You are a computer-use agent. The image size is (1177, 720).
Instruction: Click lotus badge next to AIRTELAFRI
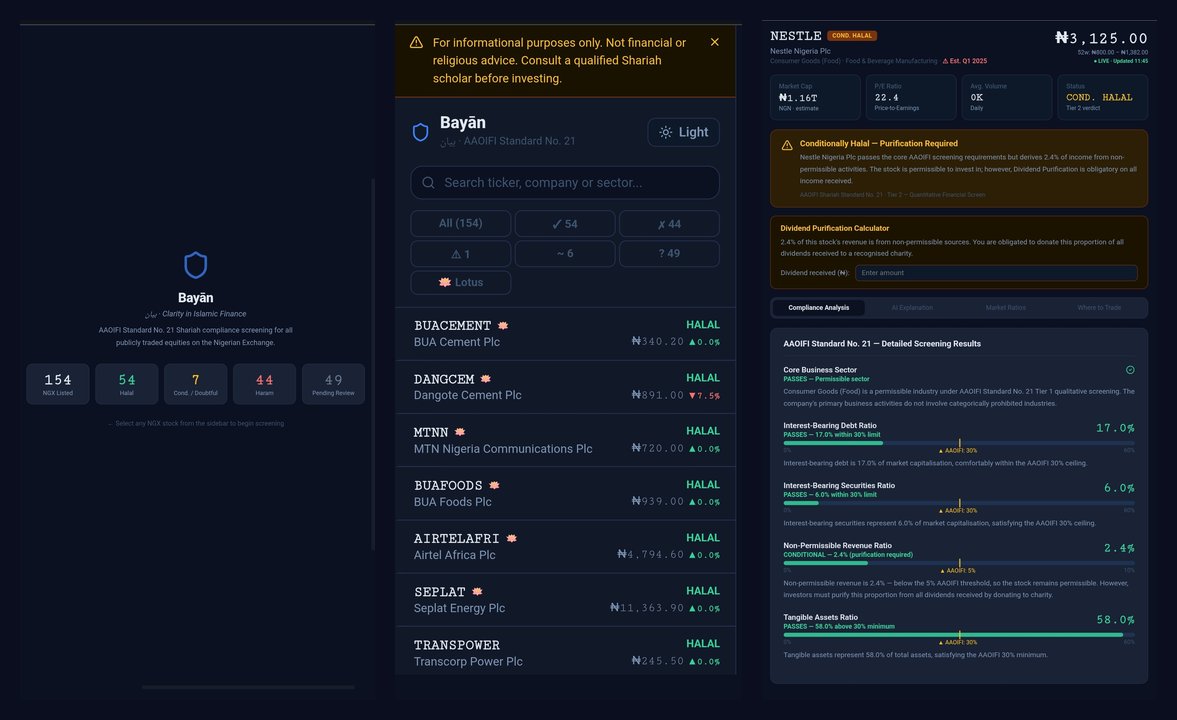[x=511, y=538]
